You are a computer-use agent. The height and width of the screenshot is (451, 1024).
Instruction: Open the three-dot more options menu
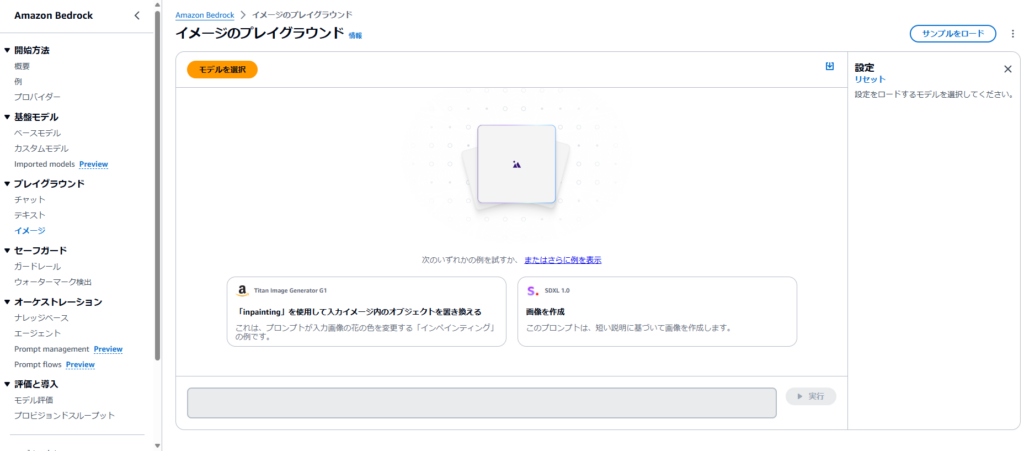coord(1013,33)
